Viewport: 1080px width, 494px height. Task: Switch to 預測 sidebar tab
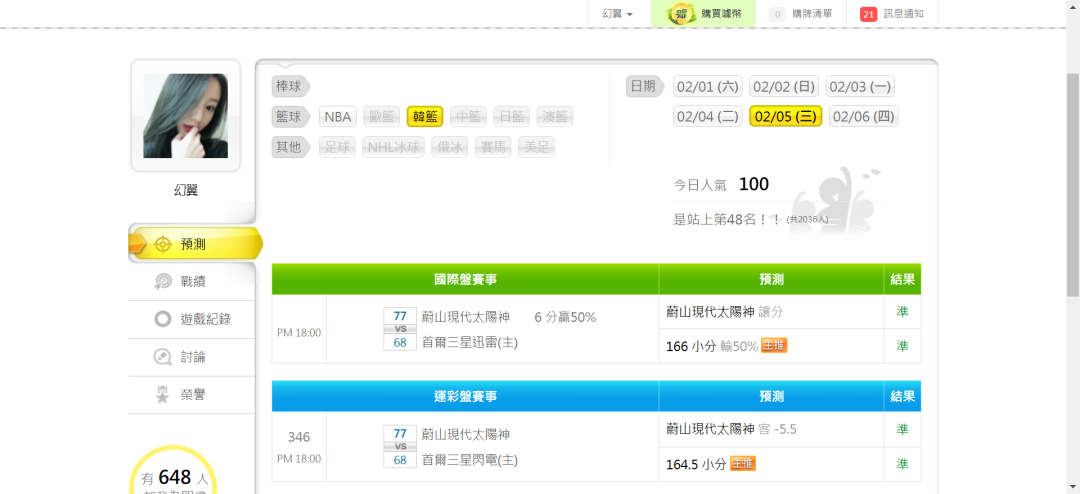(196, 244)
